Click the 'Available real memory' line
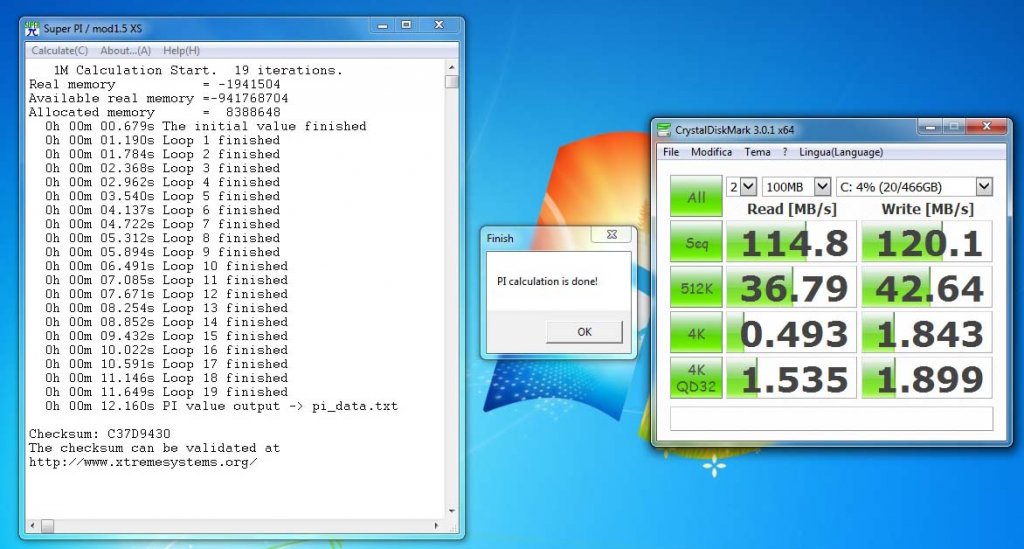This screenshot has height=549, width=1024. point(158,99)
